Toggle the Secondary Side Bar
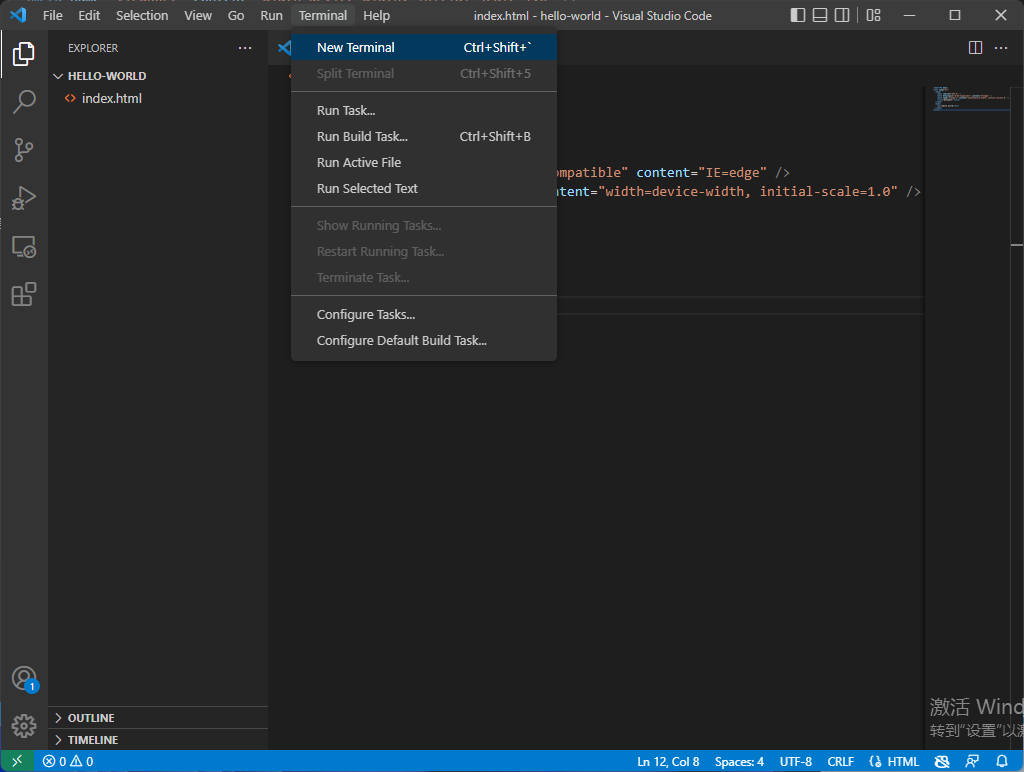1024x772 pixels. (x=842, y=15)
